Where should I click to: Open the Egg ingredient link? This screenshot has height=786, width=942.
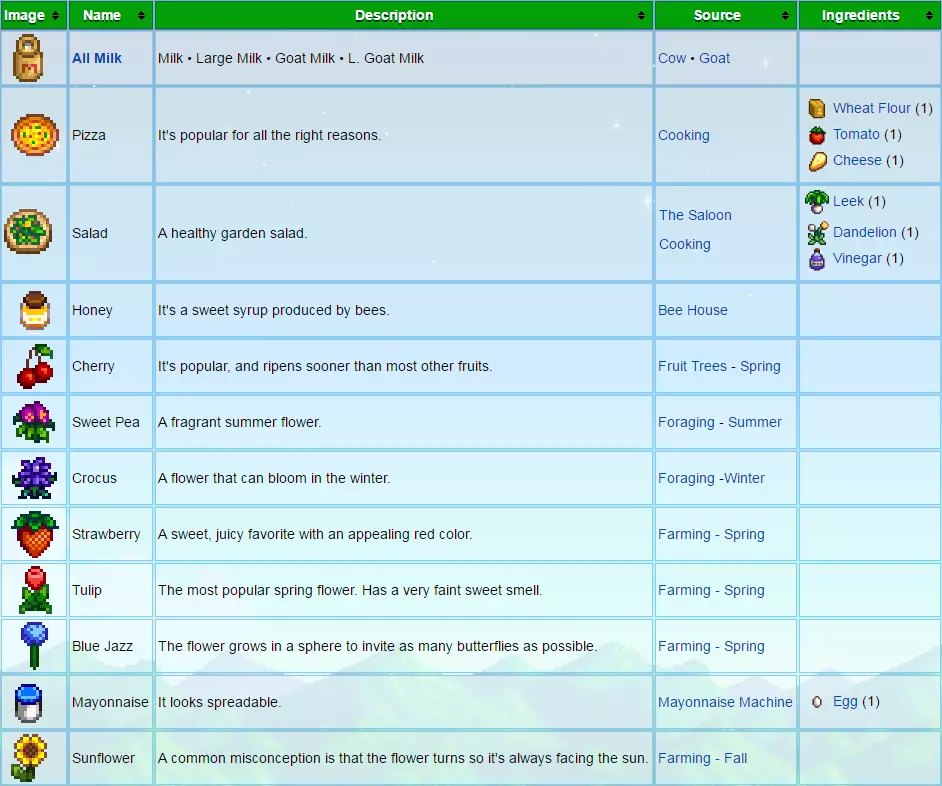[x=845, y=701]
